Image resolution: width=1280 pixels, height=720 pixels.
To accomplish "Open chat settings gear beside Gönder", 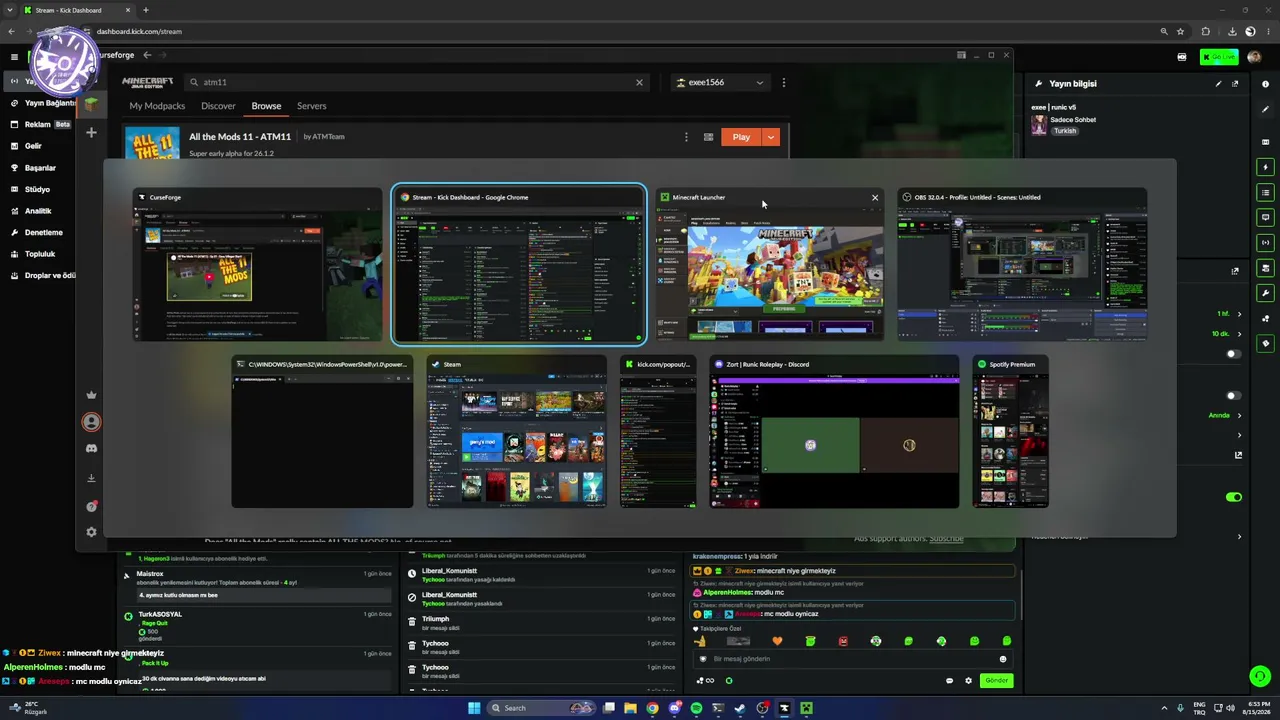I will (968, 681).
